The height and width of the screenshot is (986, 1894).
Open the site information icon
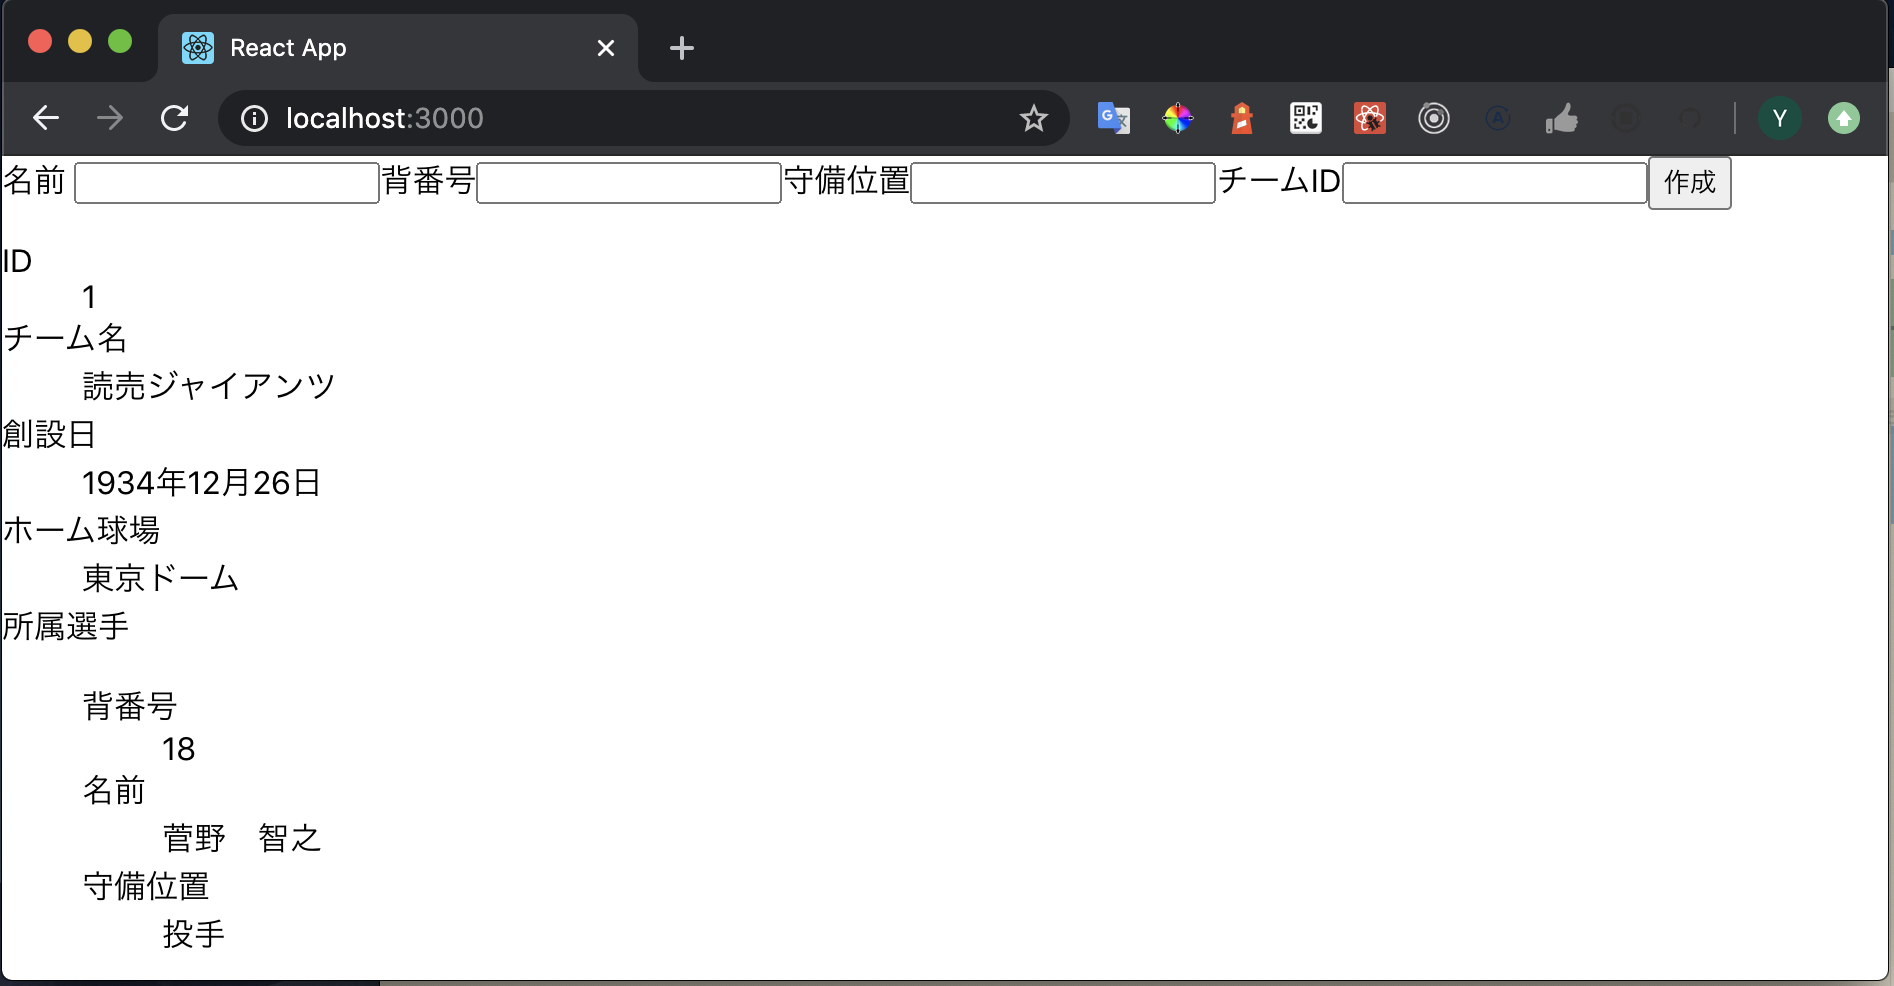coord(255,119)
